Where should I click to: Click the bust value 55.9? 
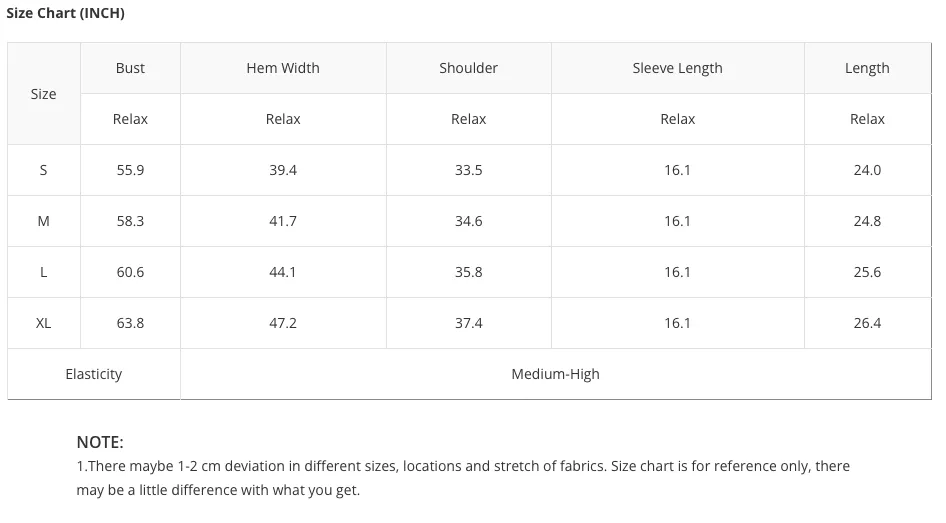click(130, 170)
